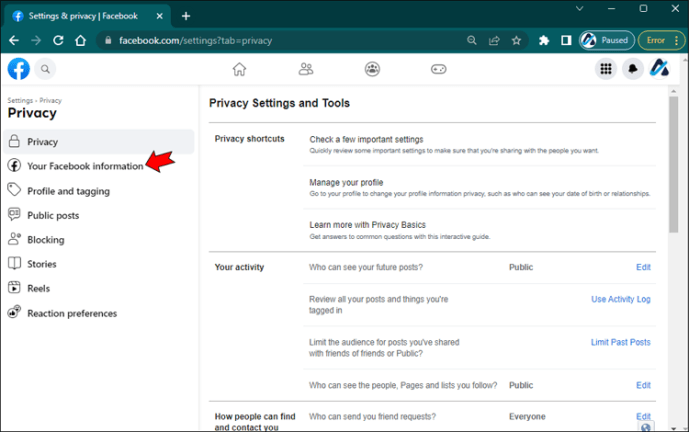The height and width of the screenshot is (432, 689).
Task: Click the page vertical scrollbar thumb
Action: point(673,164)
